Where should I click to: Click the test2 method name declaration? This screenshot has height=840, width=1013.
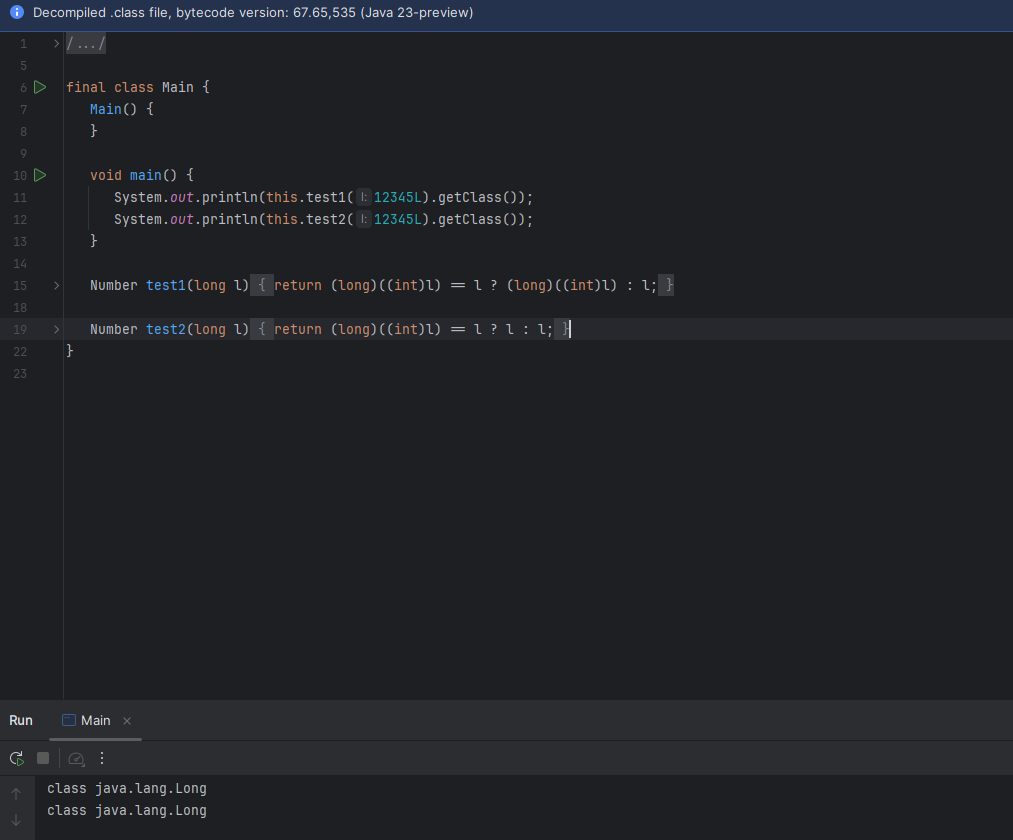[165, 329]
